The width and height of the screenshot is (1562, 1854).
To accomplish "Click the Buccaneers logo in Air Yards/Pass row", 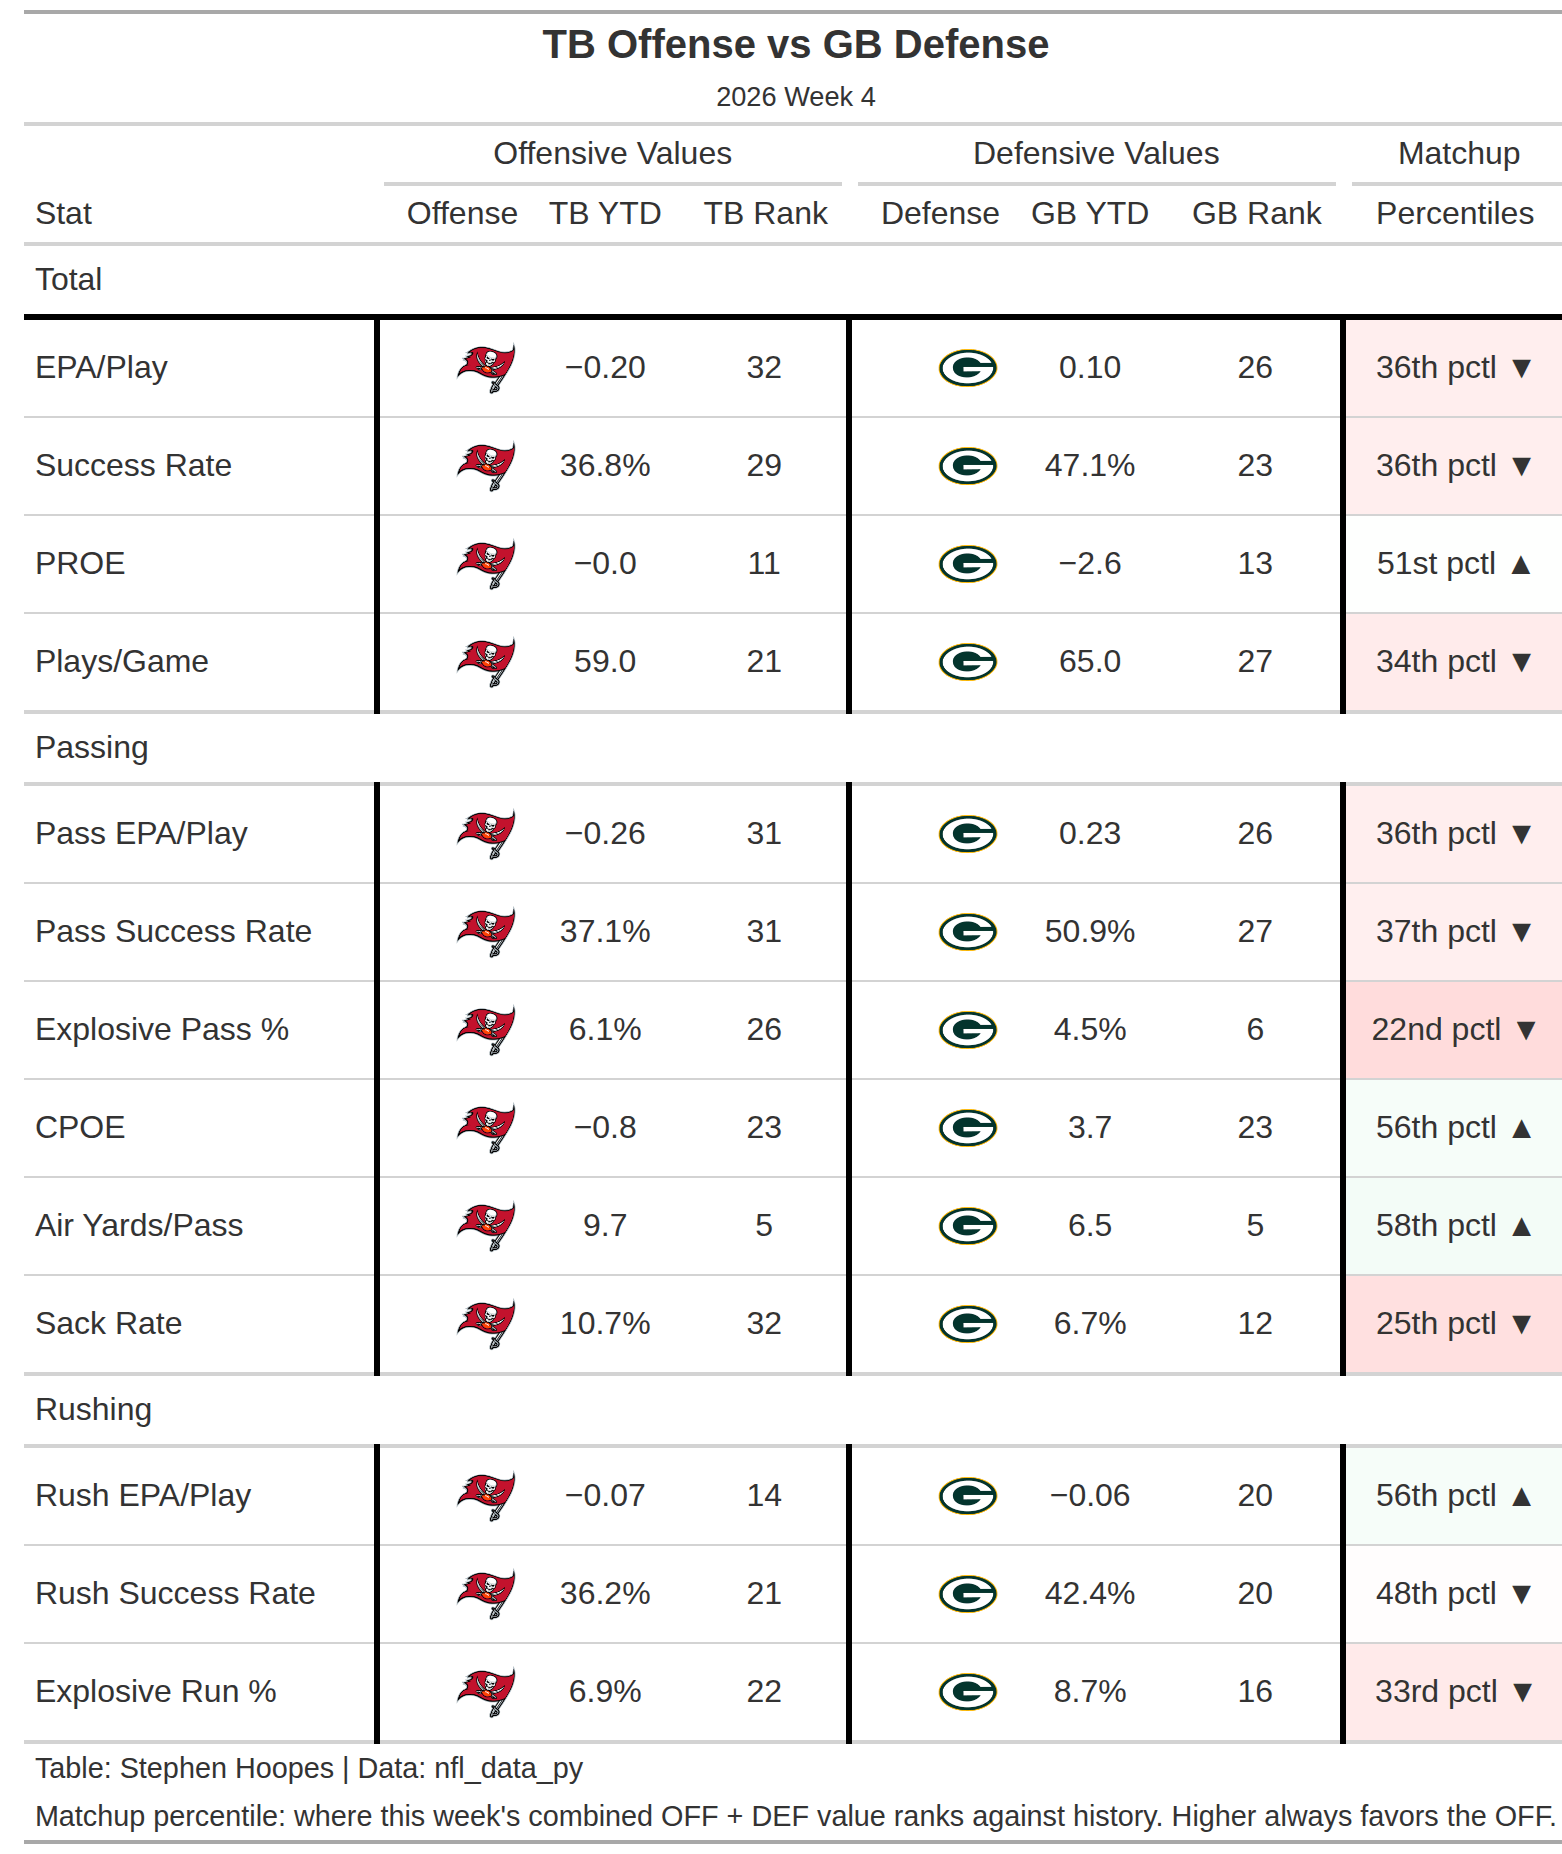I will click(x=486, y=1226).
